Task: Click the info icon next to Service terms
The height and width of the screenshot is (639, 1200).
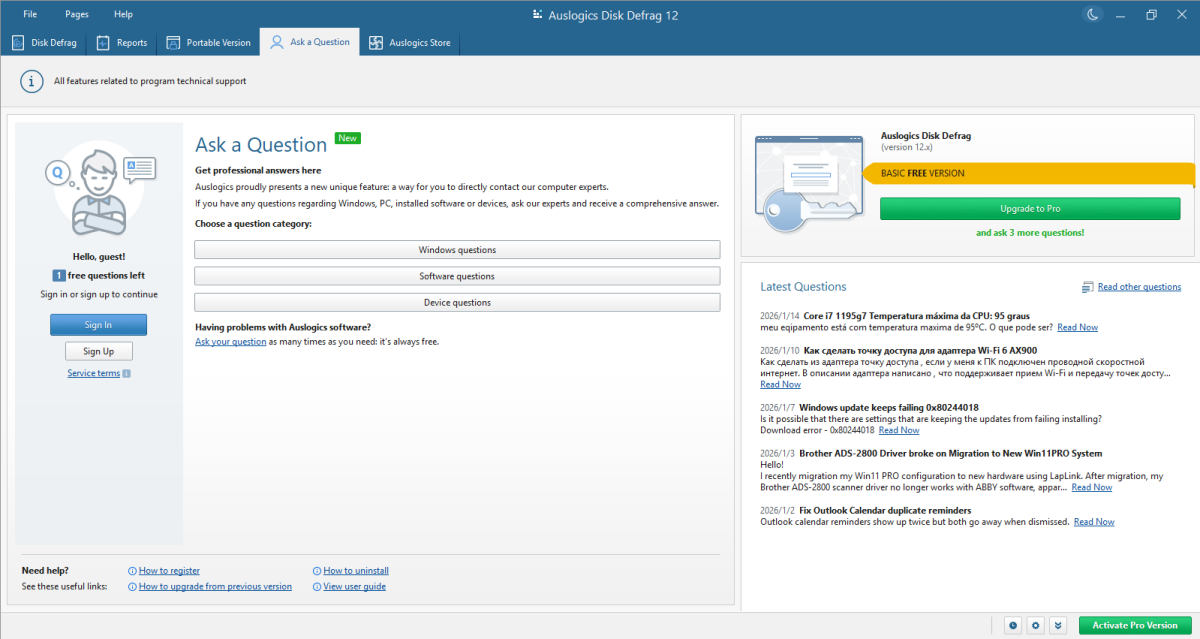Action: [126, 374]
